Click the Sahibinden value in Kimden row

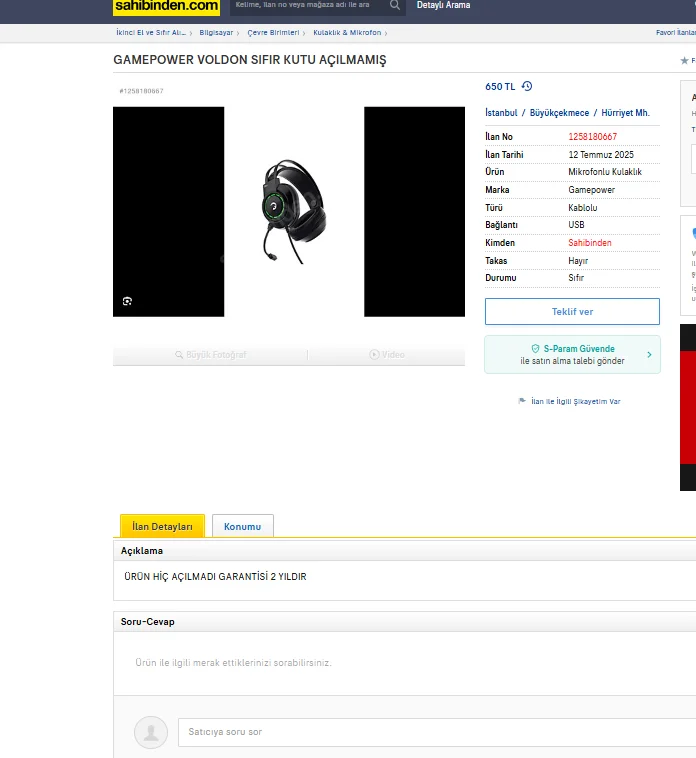pyautogui.click(x=590, y=243)
